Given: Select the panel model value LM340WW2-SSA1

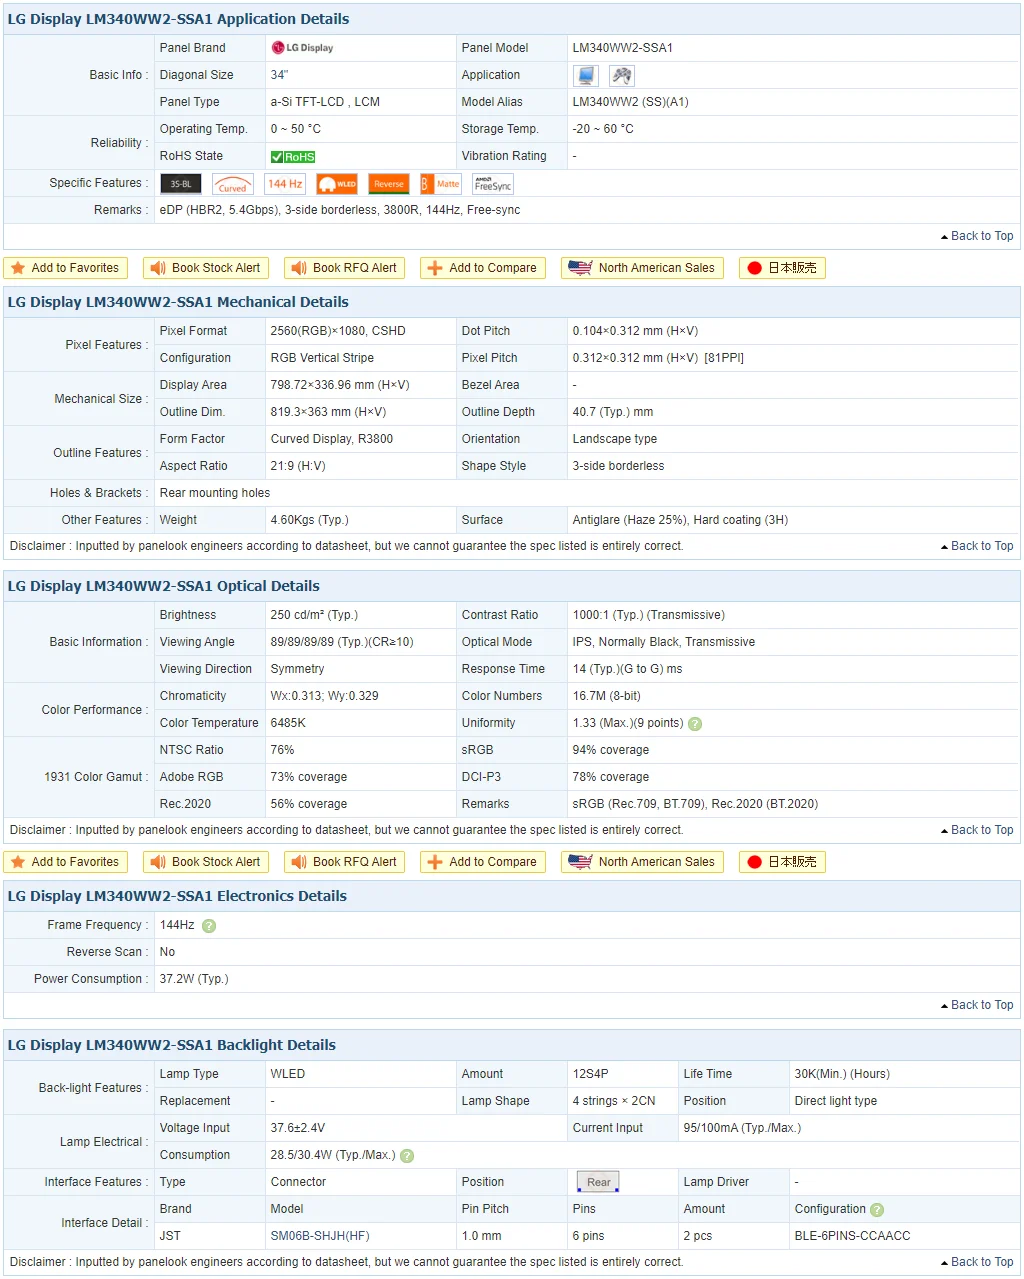Looking at the screenshot, I should pyautogui.click(x=623, y=48).
